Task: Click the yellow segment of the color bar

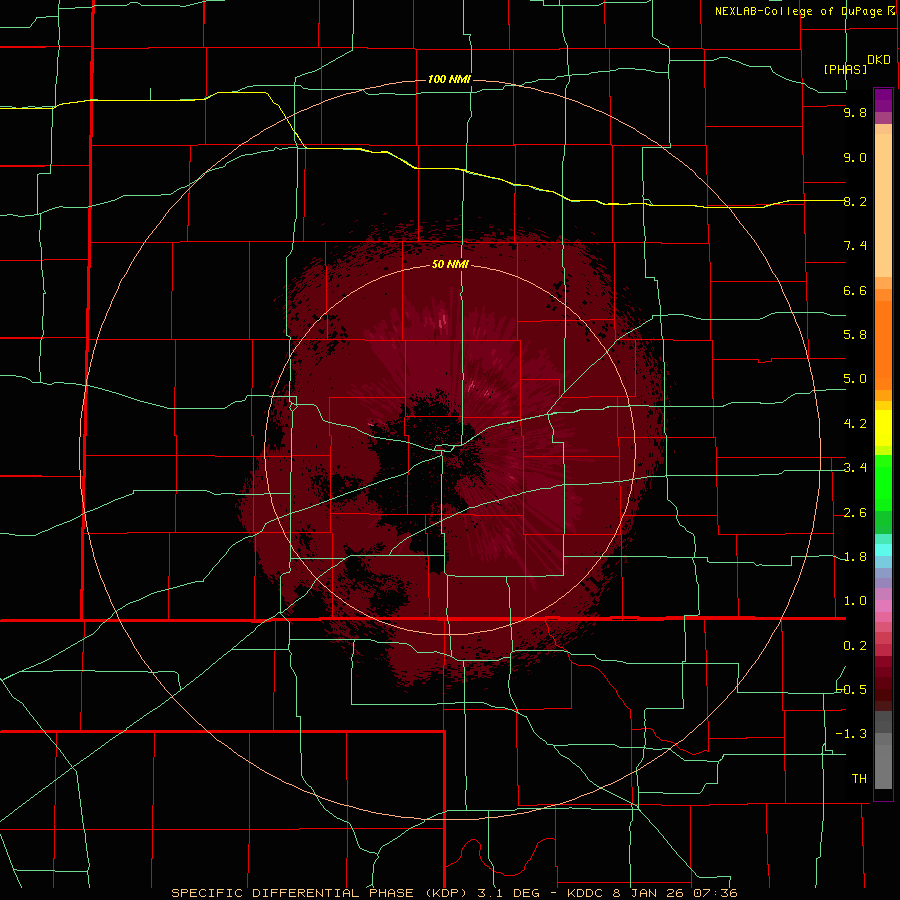Action: 883,428
